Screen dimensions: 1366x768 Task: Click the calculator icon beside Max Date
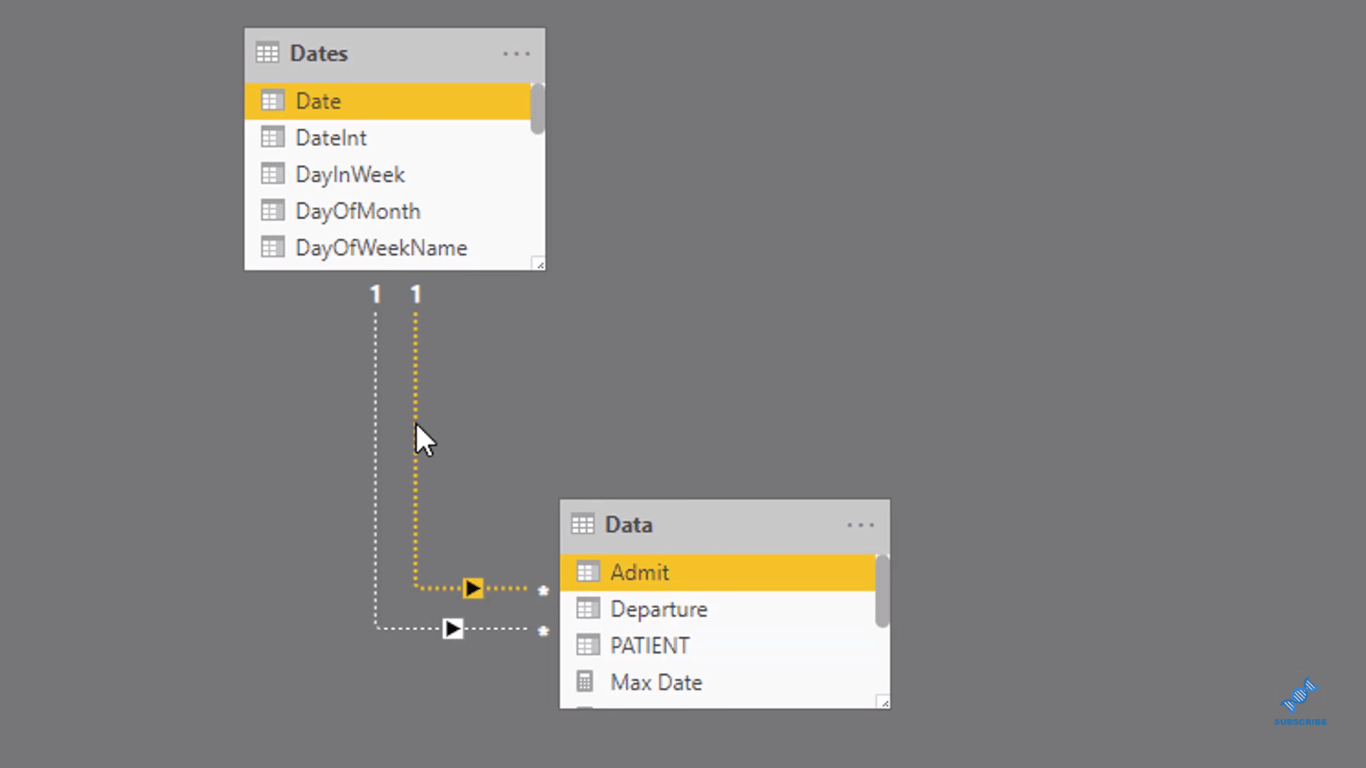coord(586,682)
